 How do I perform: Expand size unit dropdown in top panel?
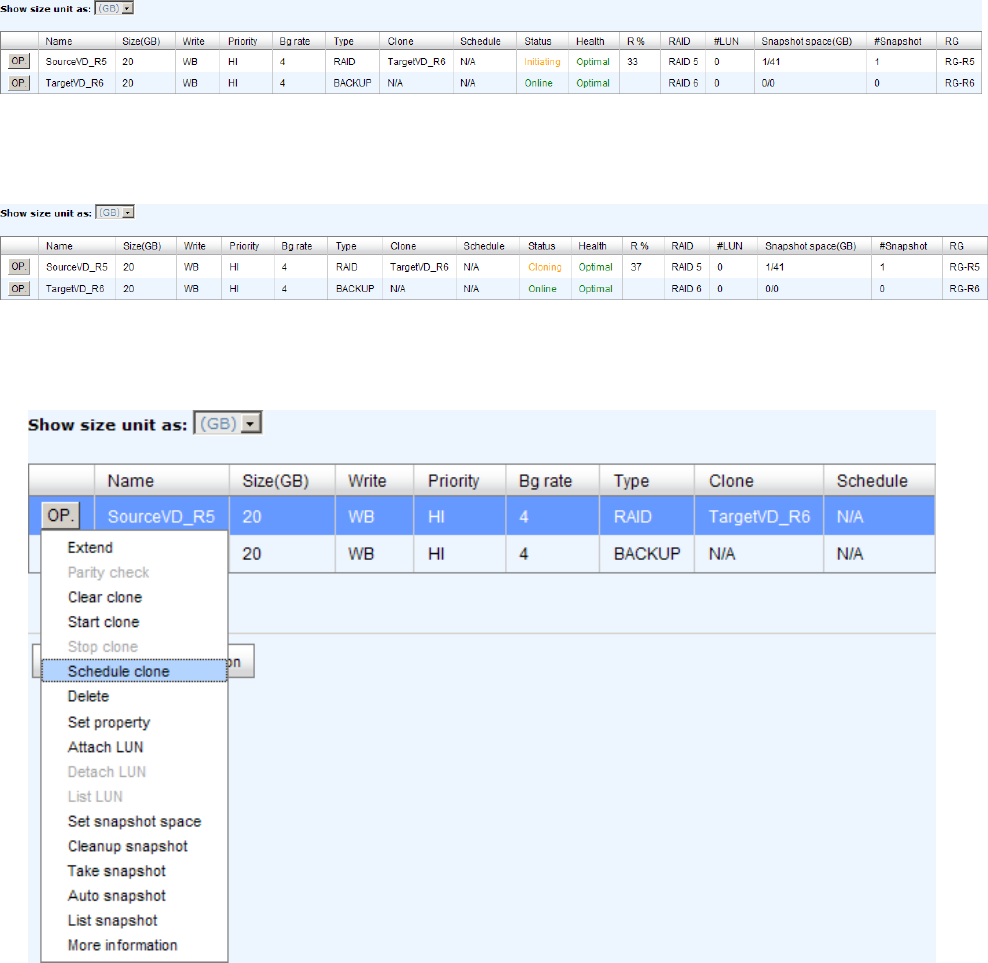click(x=126, y=7)
